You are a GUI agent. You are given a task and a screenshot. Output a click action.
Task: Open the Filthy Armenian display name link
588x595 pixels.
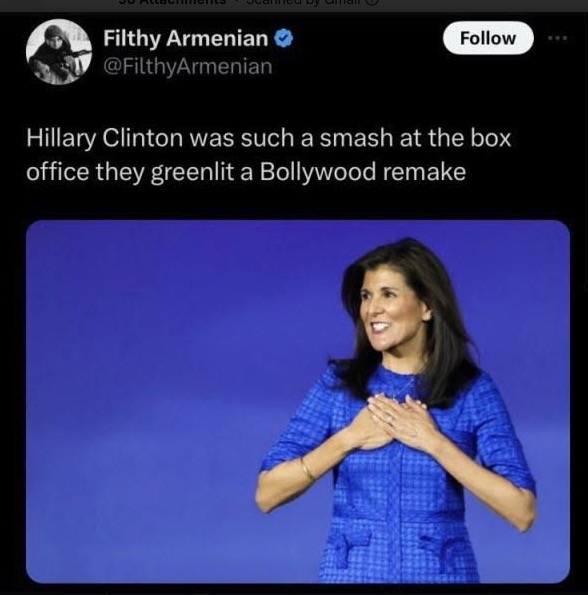coord(186,39)
